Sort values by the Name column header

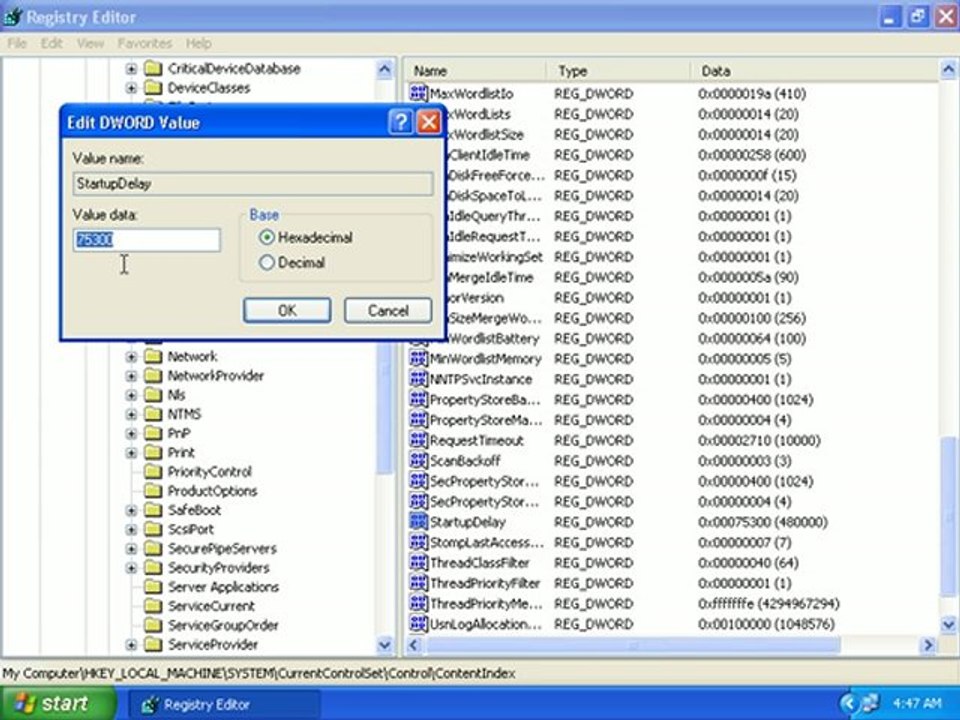[475, 71]
